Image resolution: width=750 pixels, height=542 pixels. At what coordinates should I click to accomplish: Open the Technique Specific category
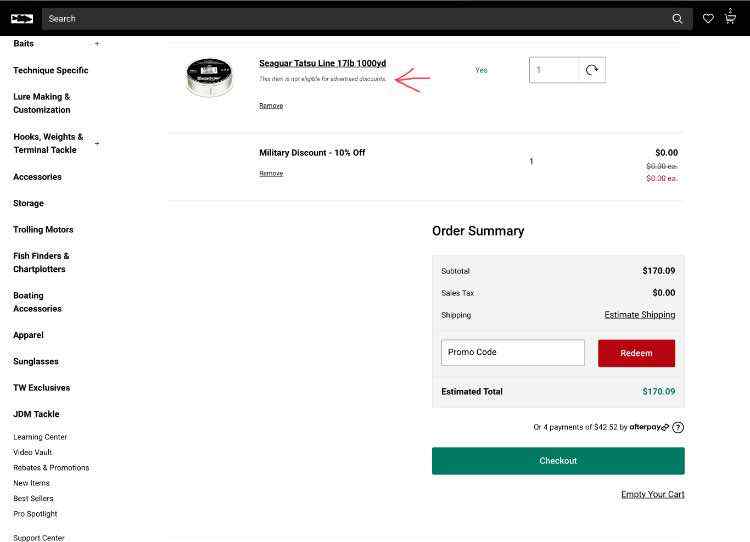[x=51, y=70]
